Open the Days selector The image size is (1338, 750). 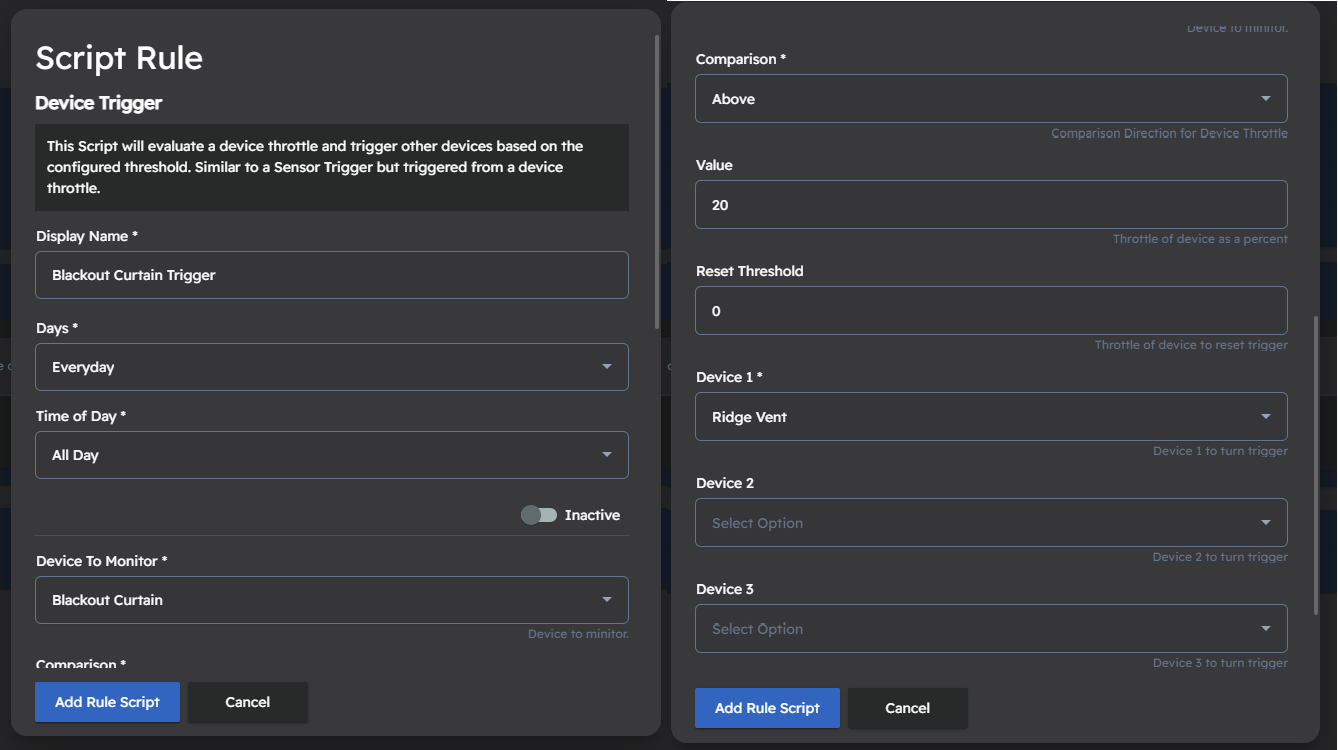332,367
